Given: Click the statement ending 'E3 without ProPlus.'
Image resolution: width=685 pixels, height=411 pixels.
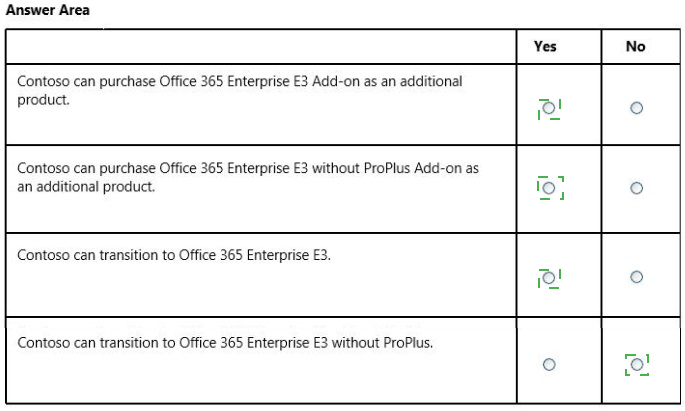Looking at the screenshot, I should (x=225, y=342).
